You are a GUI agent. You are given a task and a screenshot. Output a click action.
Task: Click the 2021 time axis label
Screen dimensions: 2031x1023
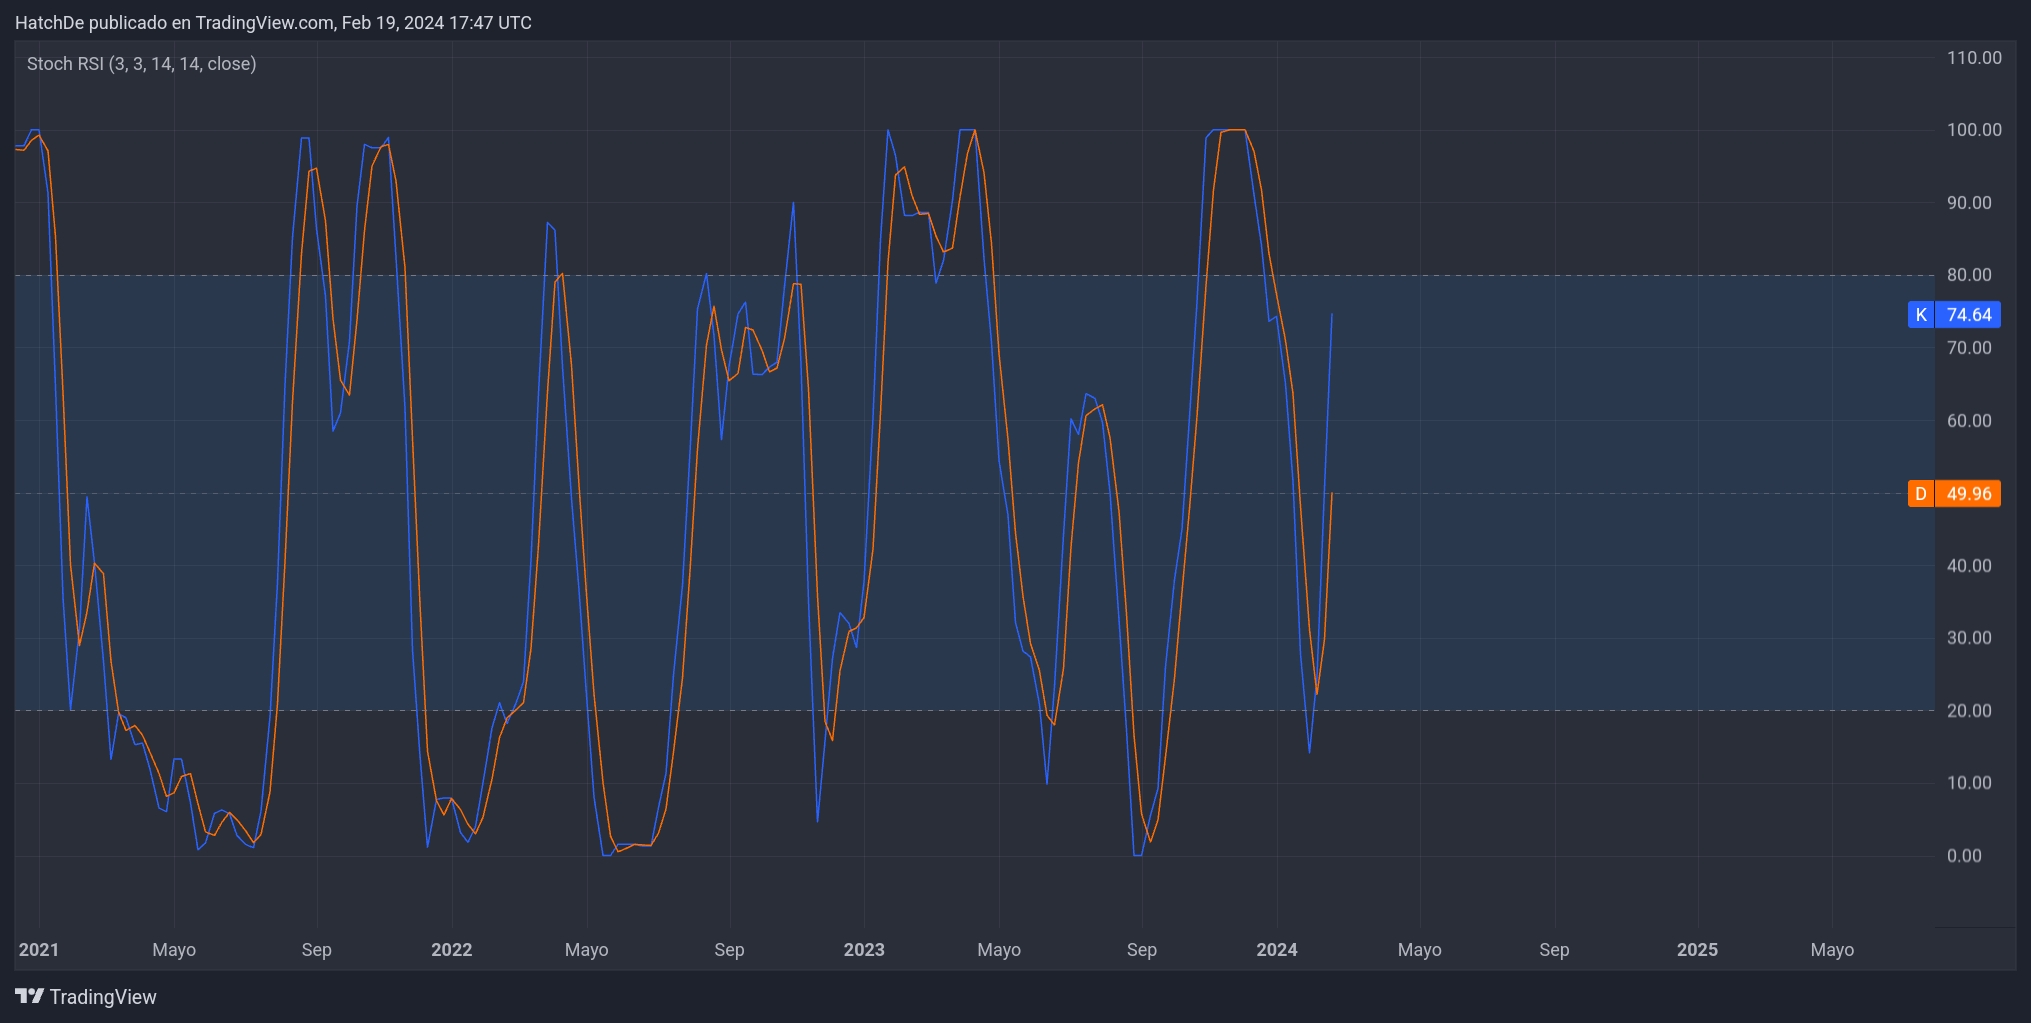39,950
